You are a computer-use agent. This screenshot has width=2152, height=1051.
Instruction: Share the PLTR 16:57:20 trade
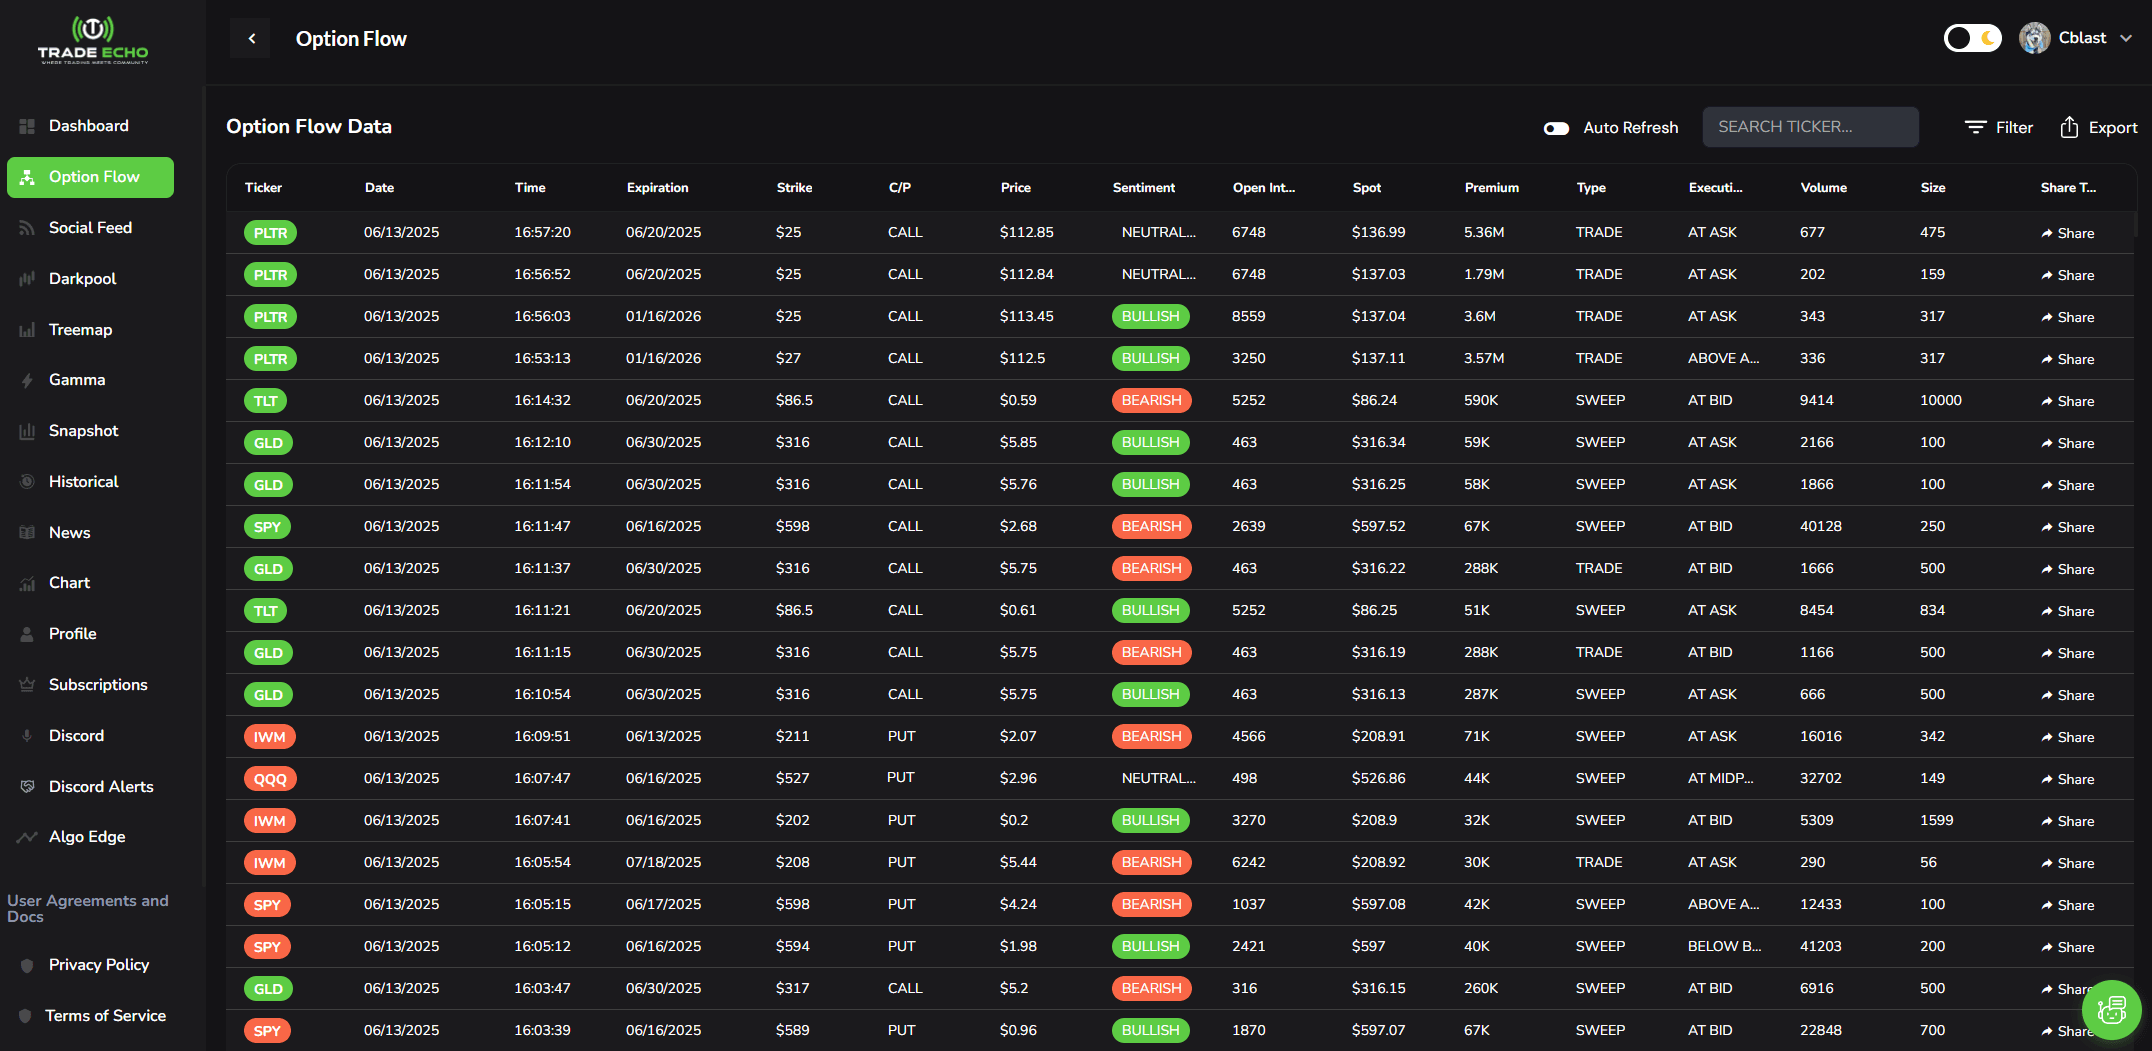pos(2067,233)
